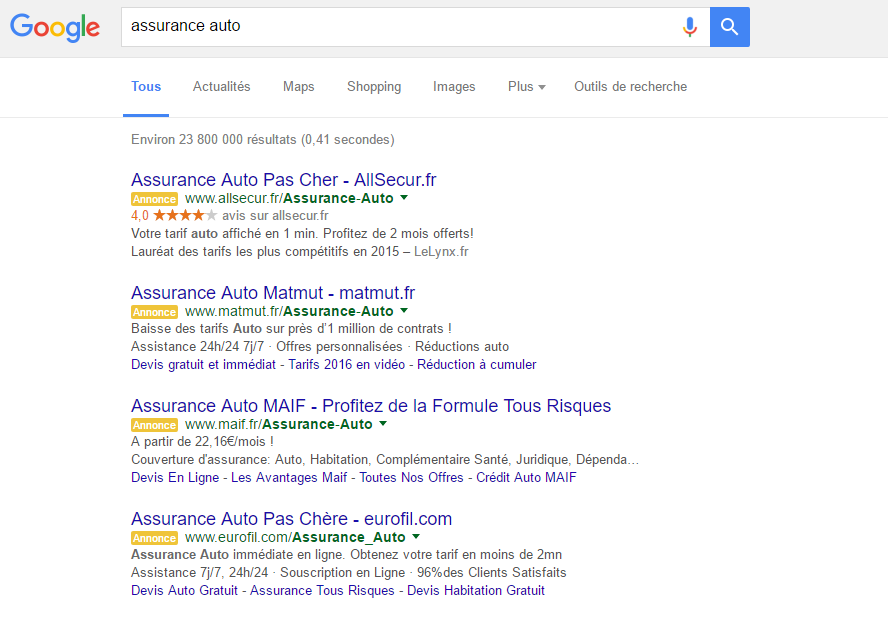Open the allsecur.fr URL dropdown arrow

[404, 198]
